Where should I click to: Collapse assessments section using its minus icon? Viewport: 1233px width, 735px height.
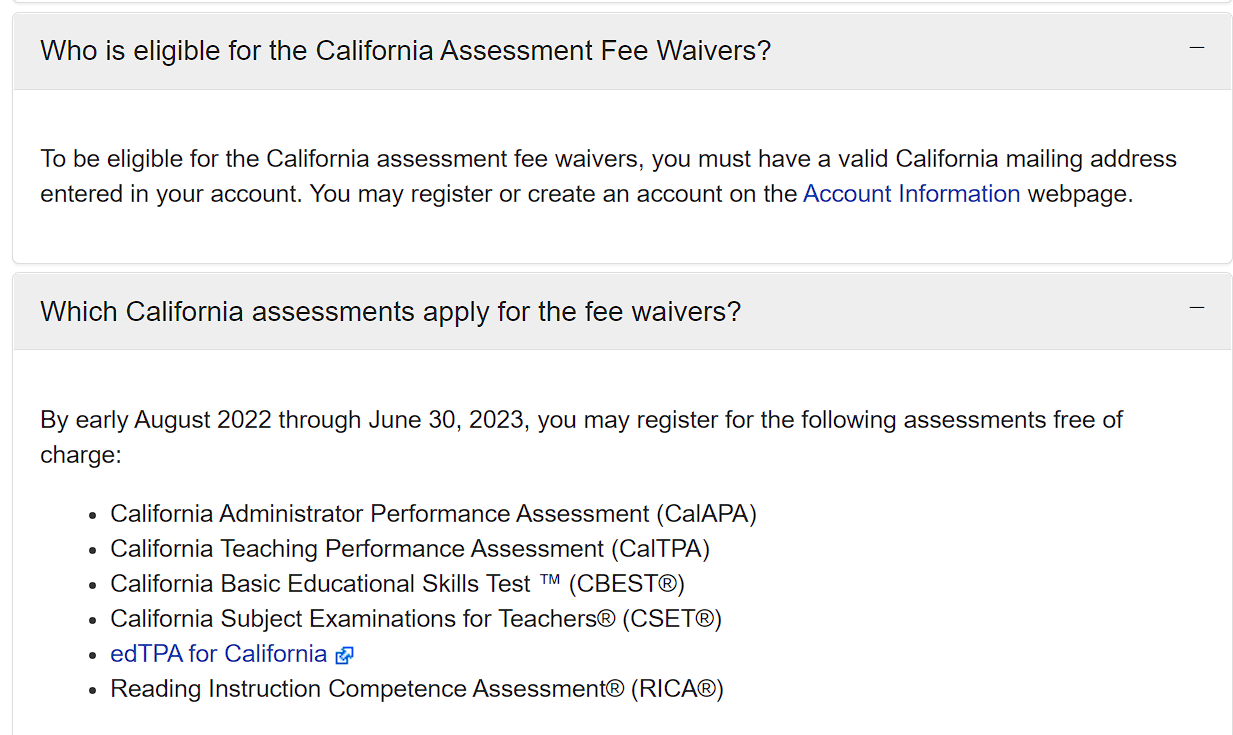coord(1196,308)
